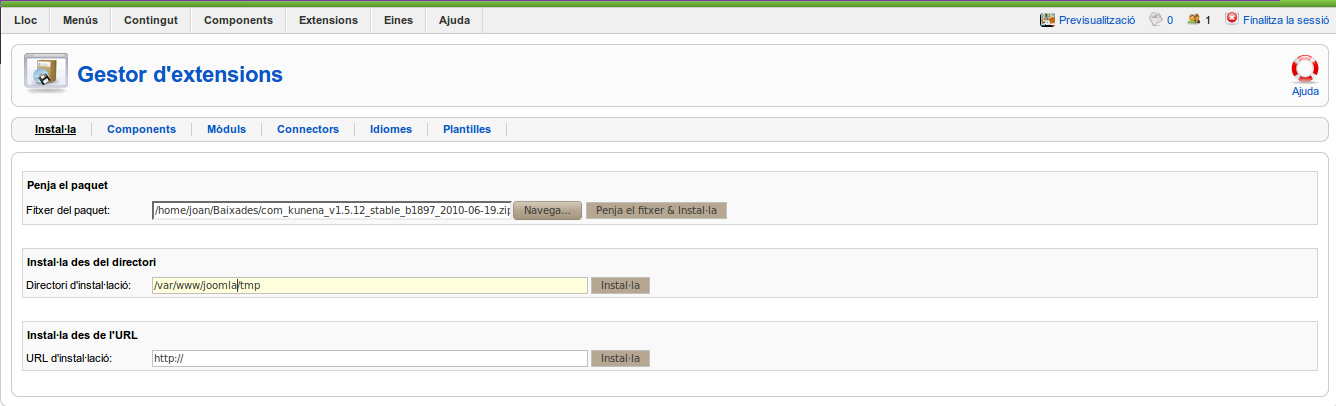The image size is (1336, 406).
Task: Click the messages speech bubble icon
Action: click(1156, 19)
